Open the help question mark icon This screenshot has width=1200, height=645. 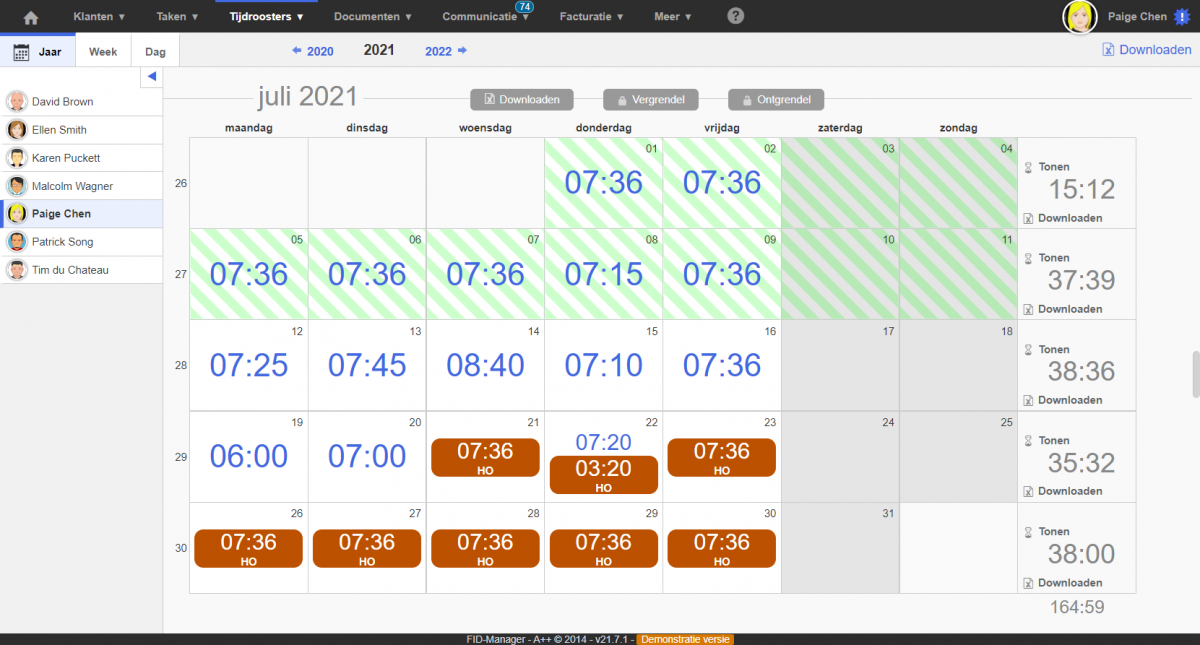click(735, 16)
